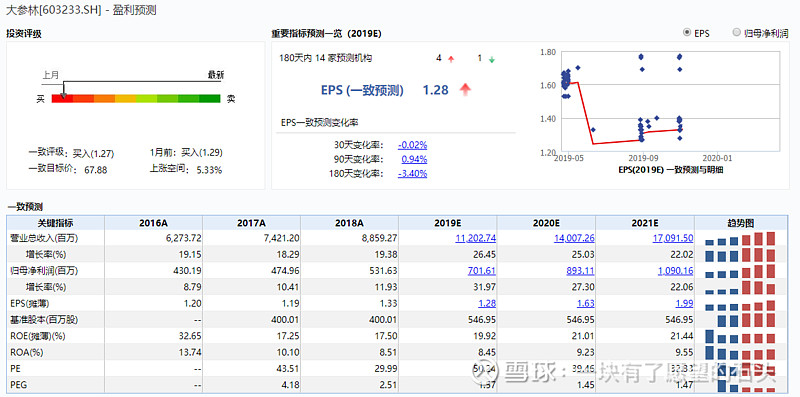Screen dimensions: 800x397
Task: Click the small red upgrade arrow beside 4
Action: (451, 59)
